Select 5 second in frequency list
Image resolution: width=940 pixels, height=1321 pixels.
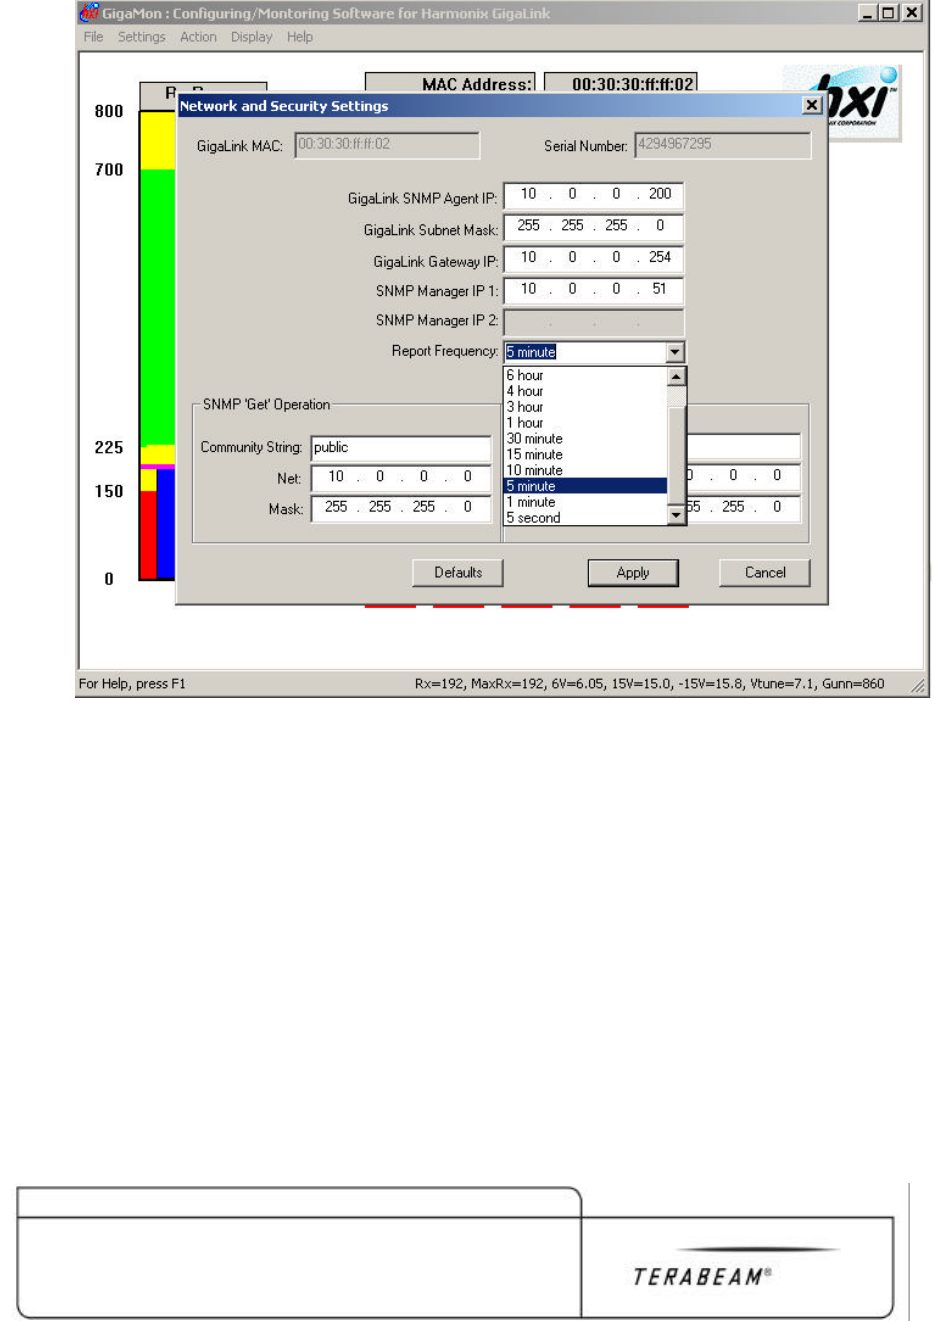585,518
